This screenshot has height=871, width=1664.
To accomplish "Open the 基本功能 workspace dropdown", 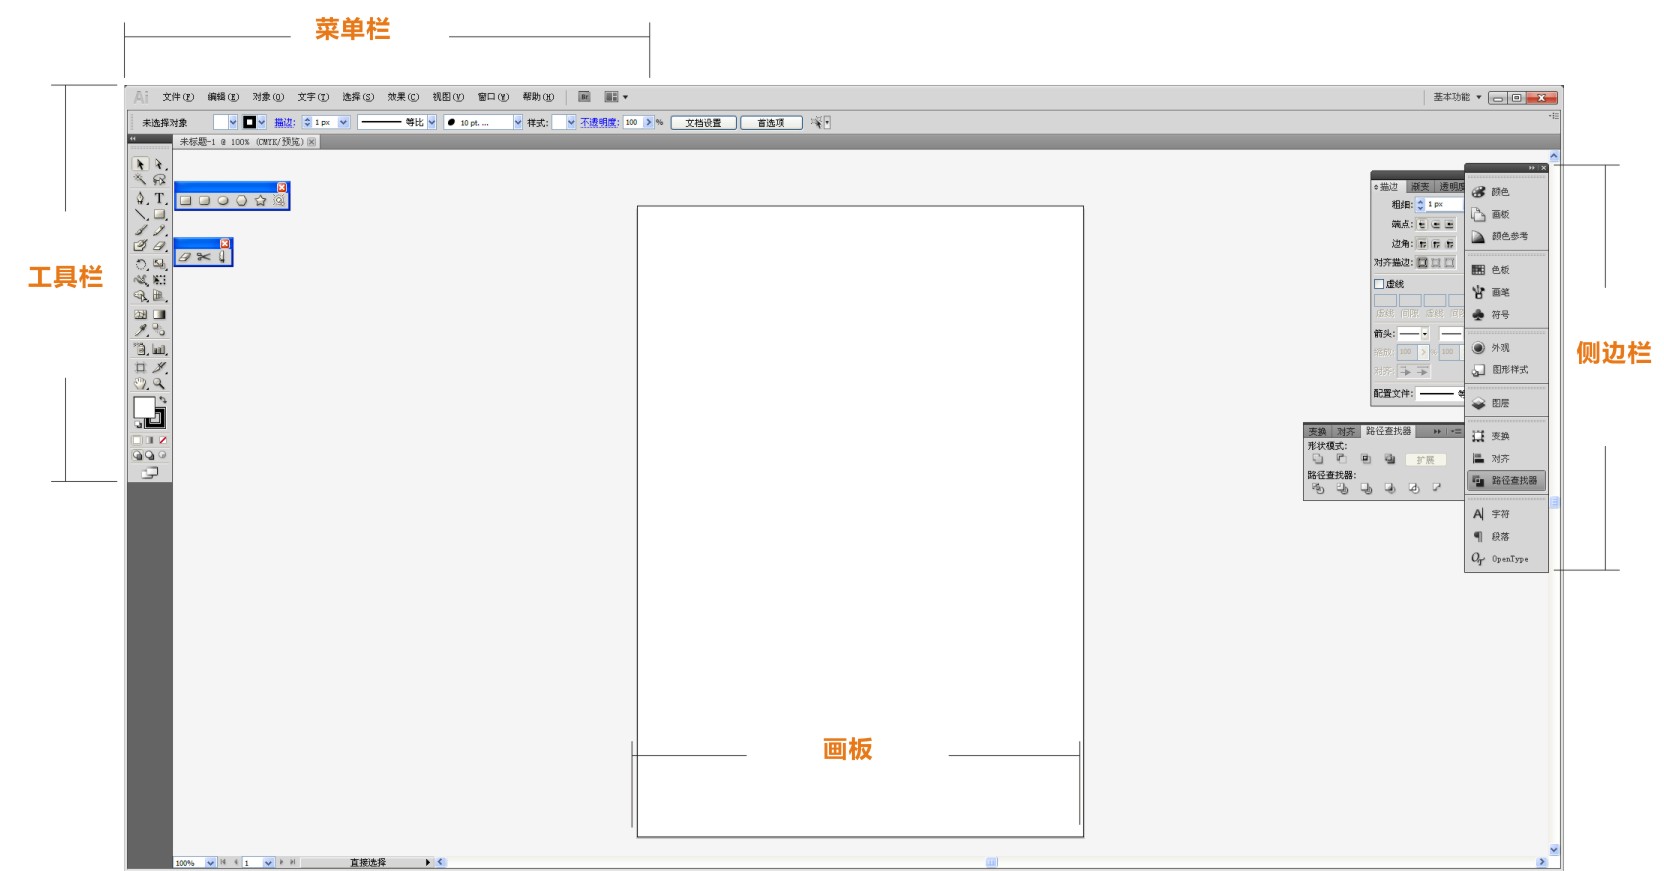I will tap(1457, 97).
